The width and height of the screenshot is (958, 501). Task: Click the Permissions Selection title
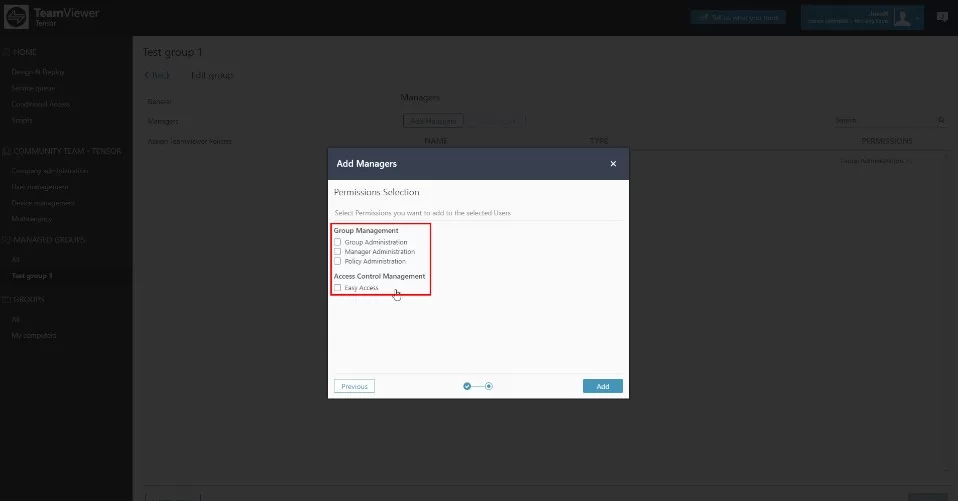click(376, 192)
